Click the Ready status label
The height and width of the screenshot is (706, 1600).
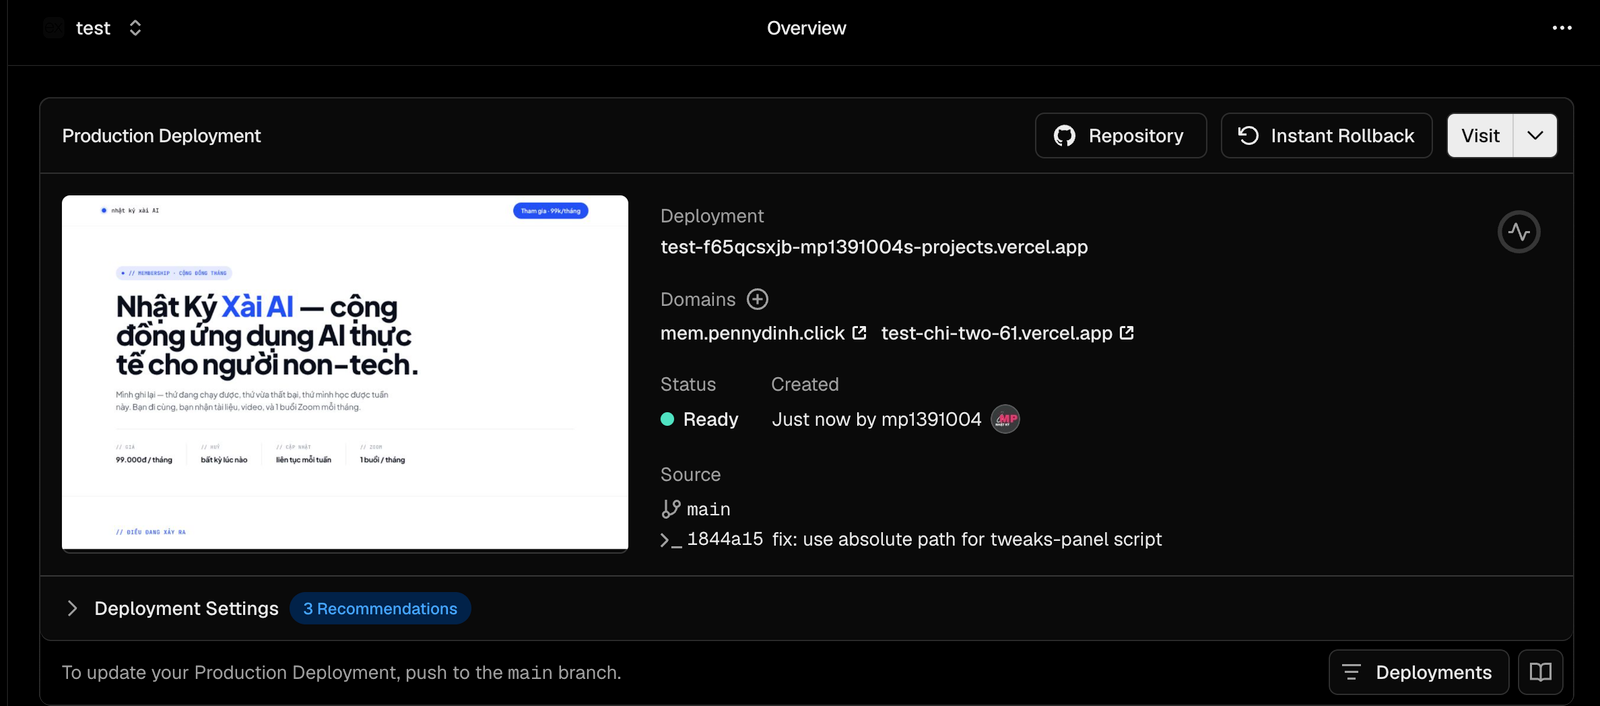click(x=710, y=419)
